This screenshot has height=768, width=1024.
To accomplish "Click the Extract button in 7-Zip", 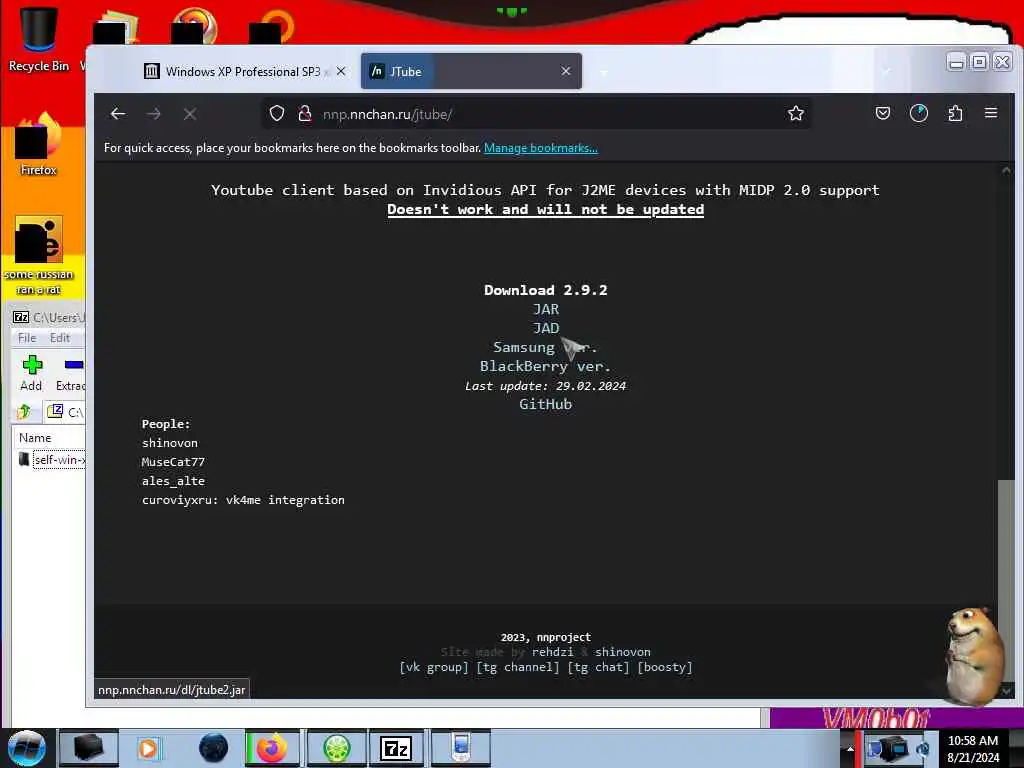I will click(71, 374).
